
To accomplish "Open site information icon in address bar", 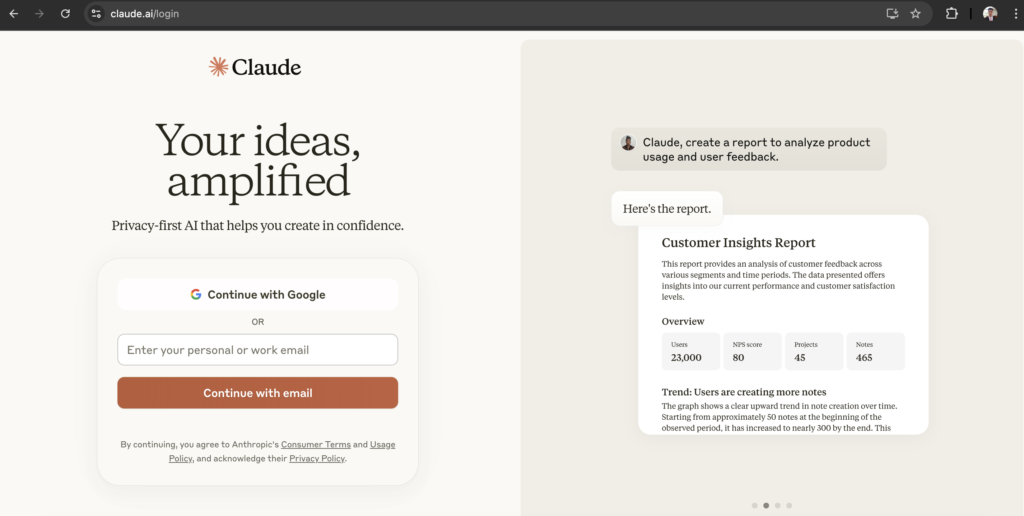I will click(96, 13).
